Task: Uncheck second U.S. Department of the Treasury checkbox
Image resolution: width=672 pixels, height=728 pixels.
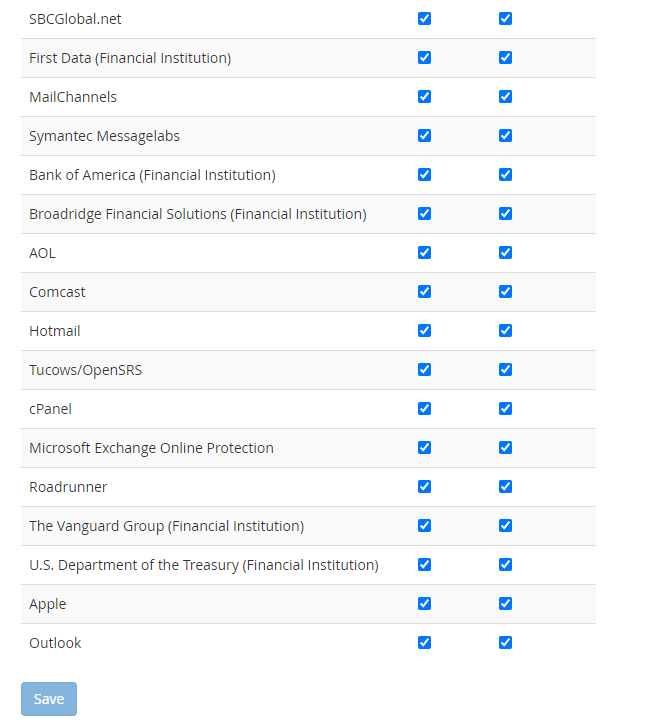Action: tap(505, 565)
